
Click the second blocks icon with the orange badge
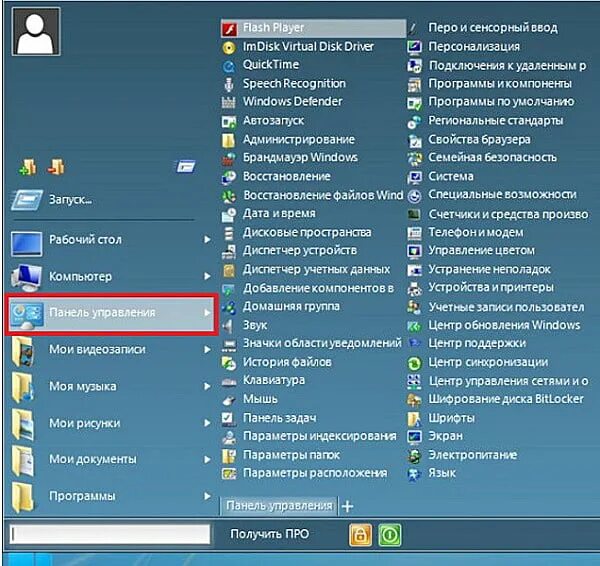pyautogui.click(x=56, y=167)
